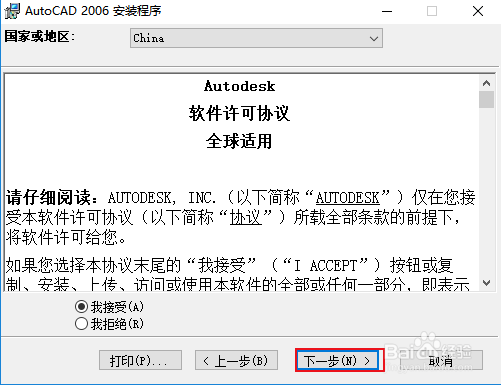Click the Autodesk title in license text
Screen dimensions: 501x385
tap(240, 86)
